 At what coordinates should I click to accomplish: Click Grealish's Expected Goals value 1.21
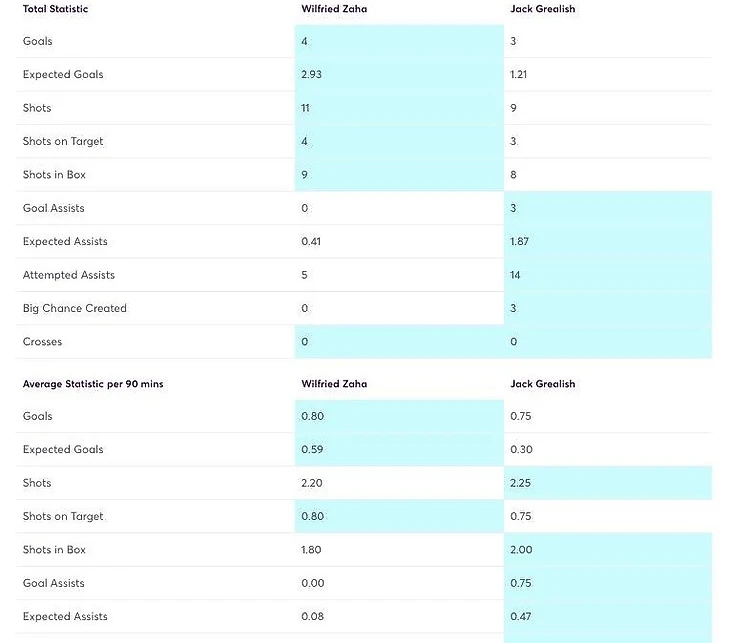pos(519,75)
